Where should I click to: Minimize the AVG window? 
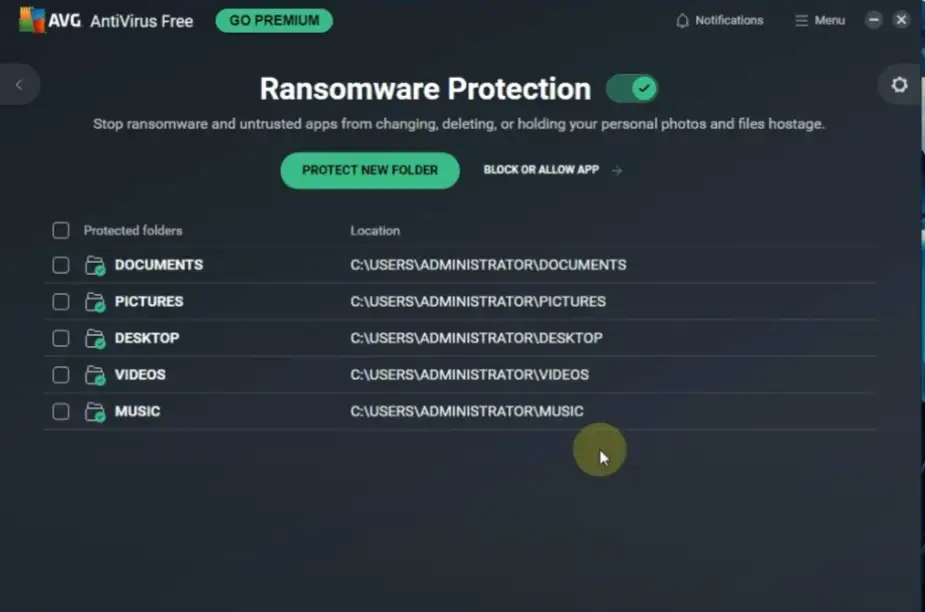click(x=874, y=20)
